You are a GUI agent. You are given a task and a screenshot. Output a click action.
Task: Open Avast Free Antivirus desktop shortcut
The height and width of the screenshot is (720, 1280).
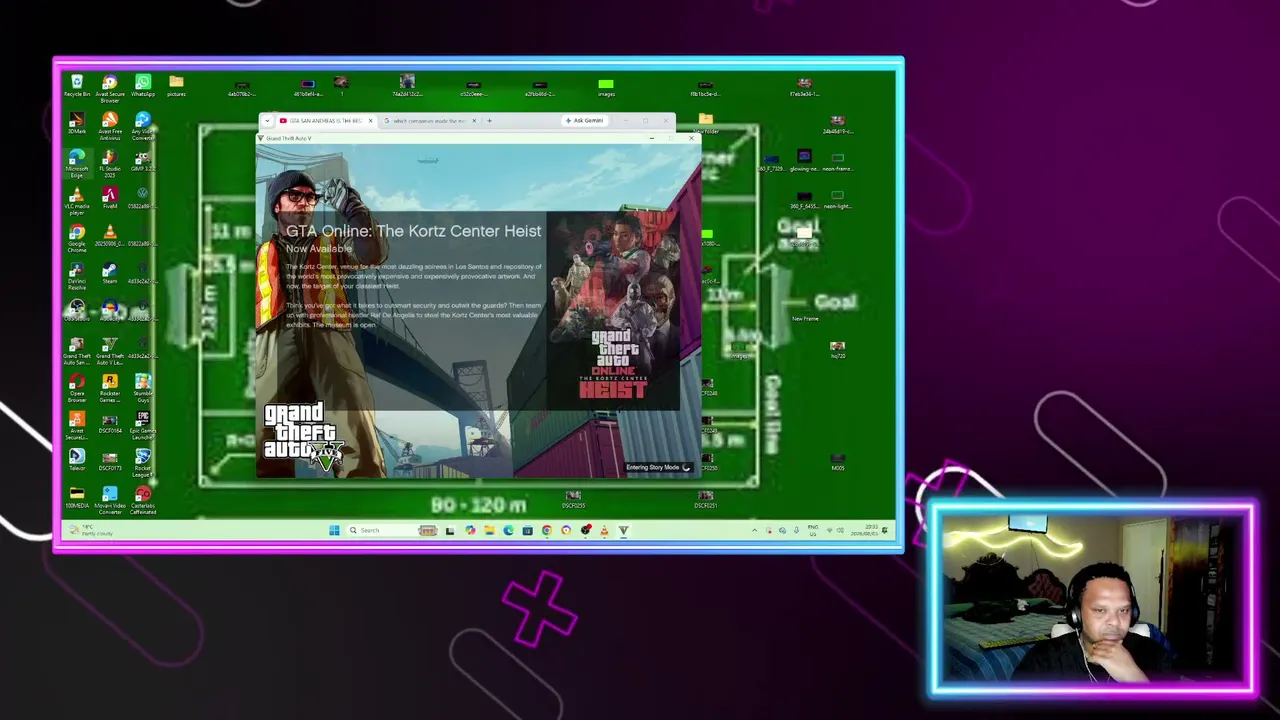(110, 126)
